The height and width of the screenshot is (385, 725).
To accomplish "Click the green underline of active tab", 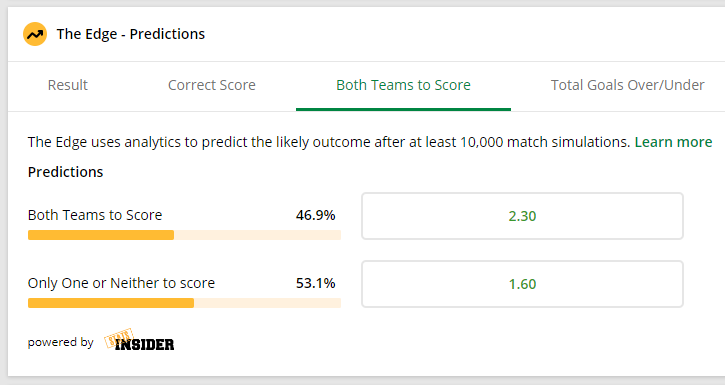I will click(x=403, y=110).
